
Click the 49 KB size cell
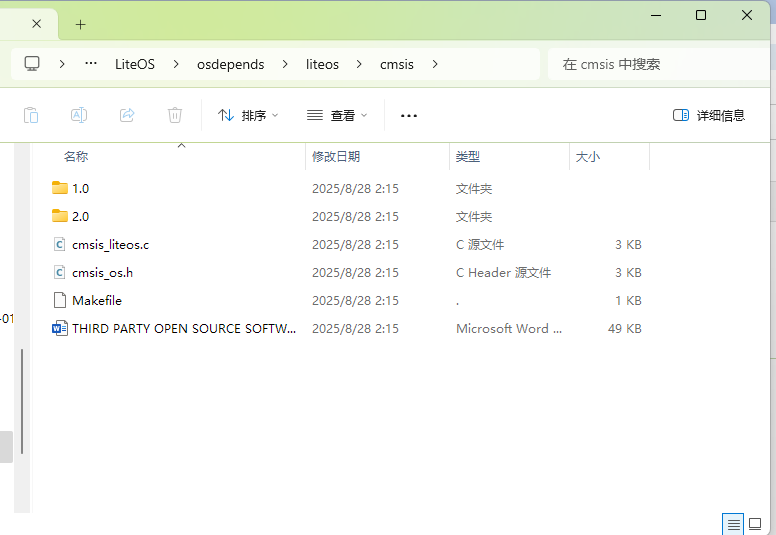tap(625, 329)
